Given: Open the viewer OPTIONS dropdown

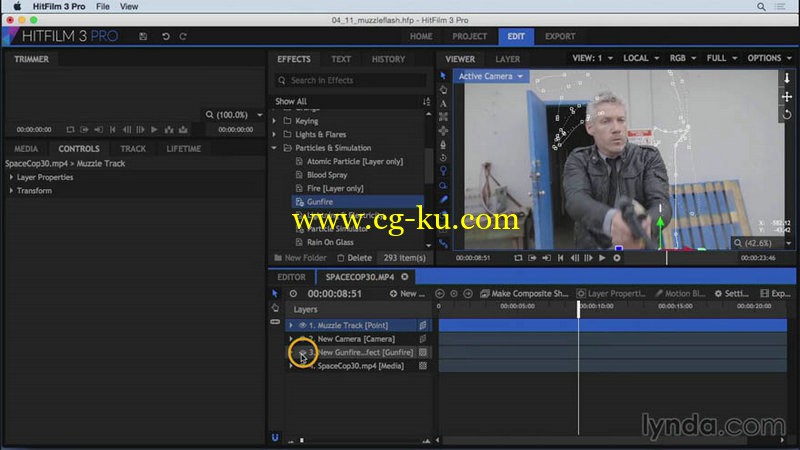Looking at the screenshot, I should (x=769, y=58).
